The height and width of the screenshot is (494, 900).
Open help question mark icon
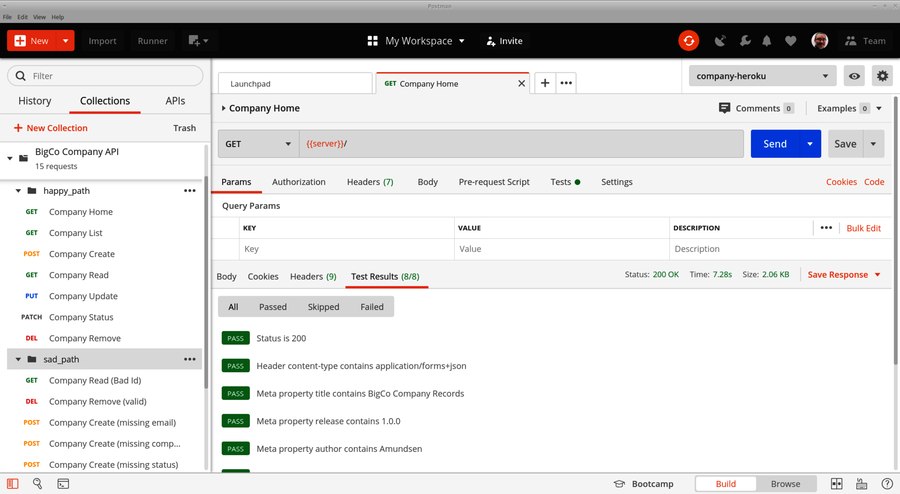(x=887, y=484)
